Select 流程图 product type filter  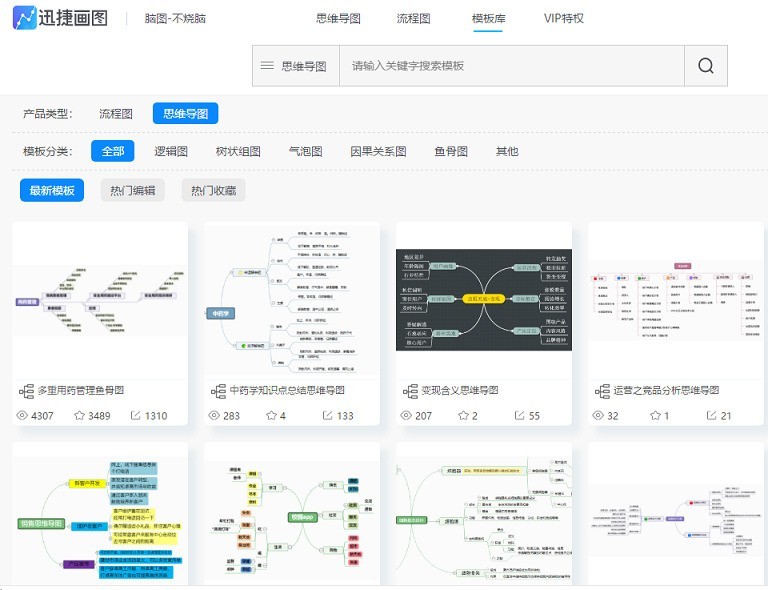point(116,114)
